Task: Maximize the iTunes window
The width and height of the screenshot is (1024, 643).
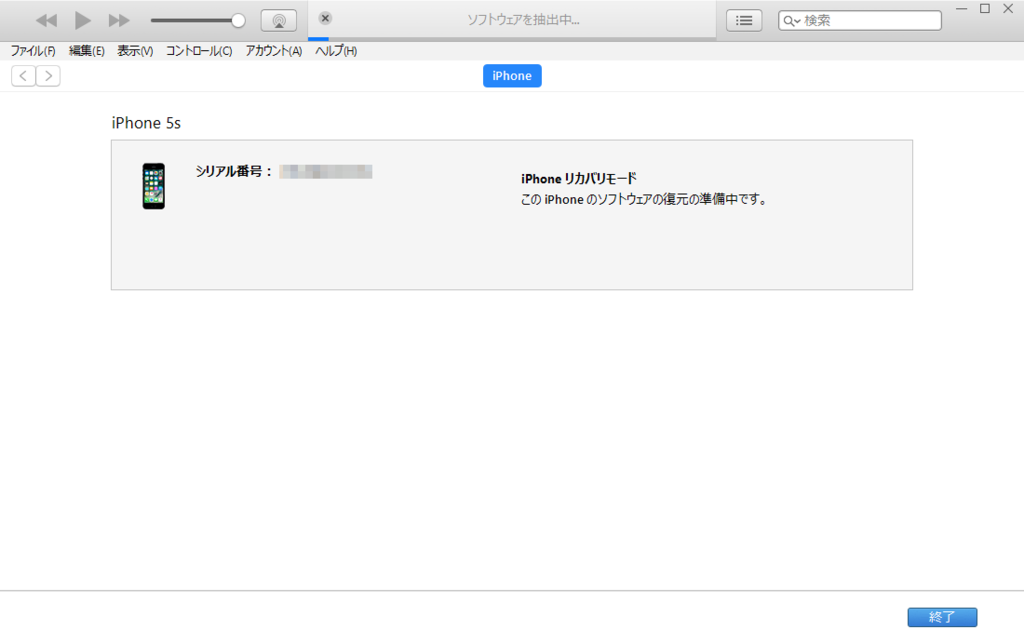Action: coord(985,8)
